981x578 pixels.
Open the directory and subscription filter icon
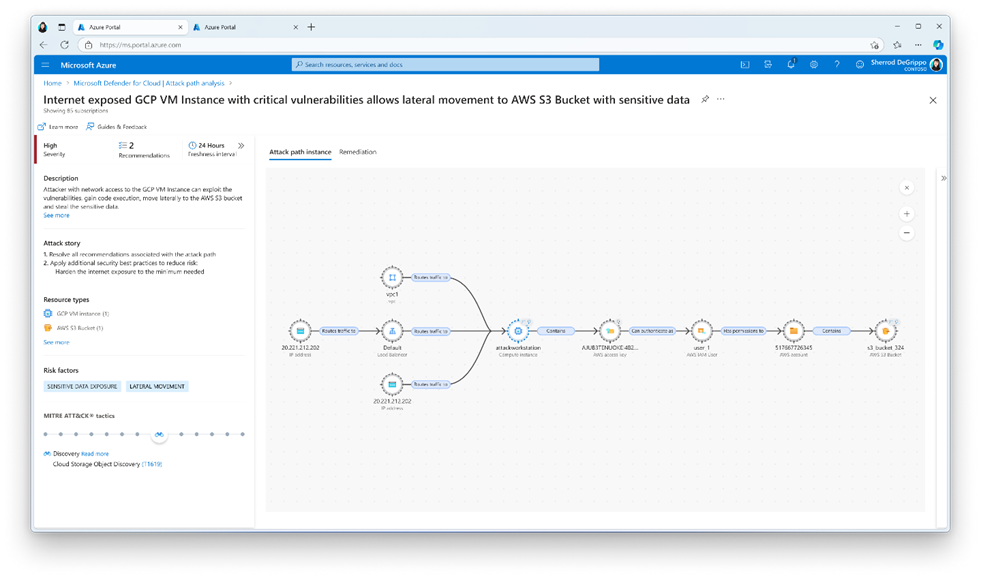pos(768,64)
